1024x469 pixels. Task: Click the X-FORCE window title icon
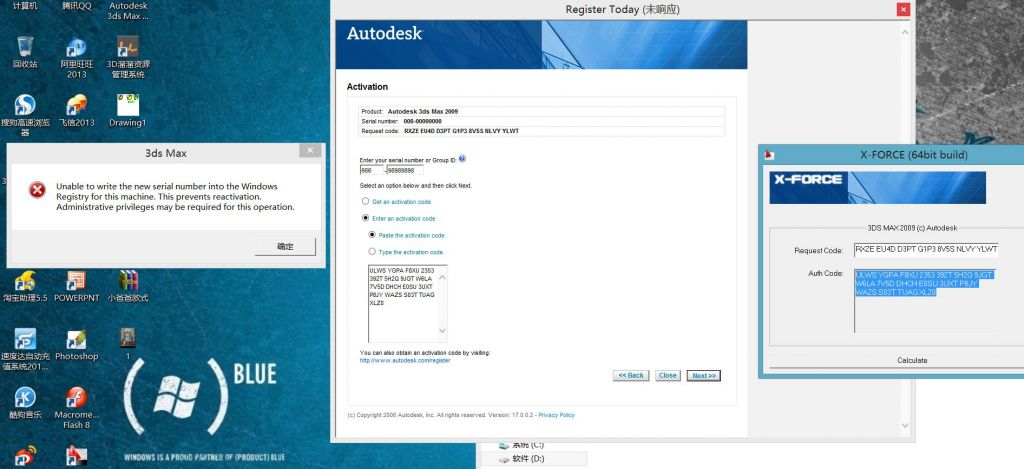click(770, 155)
